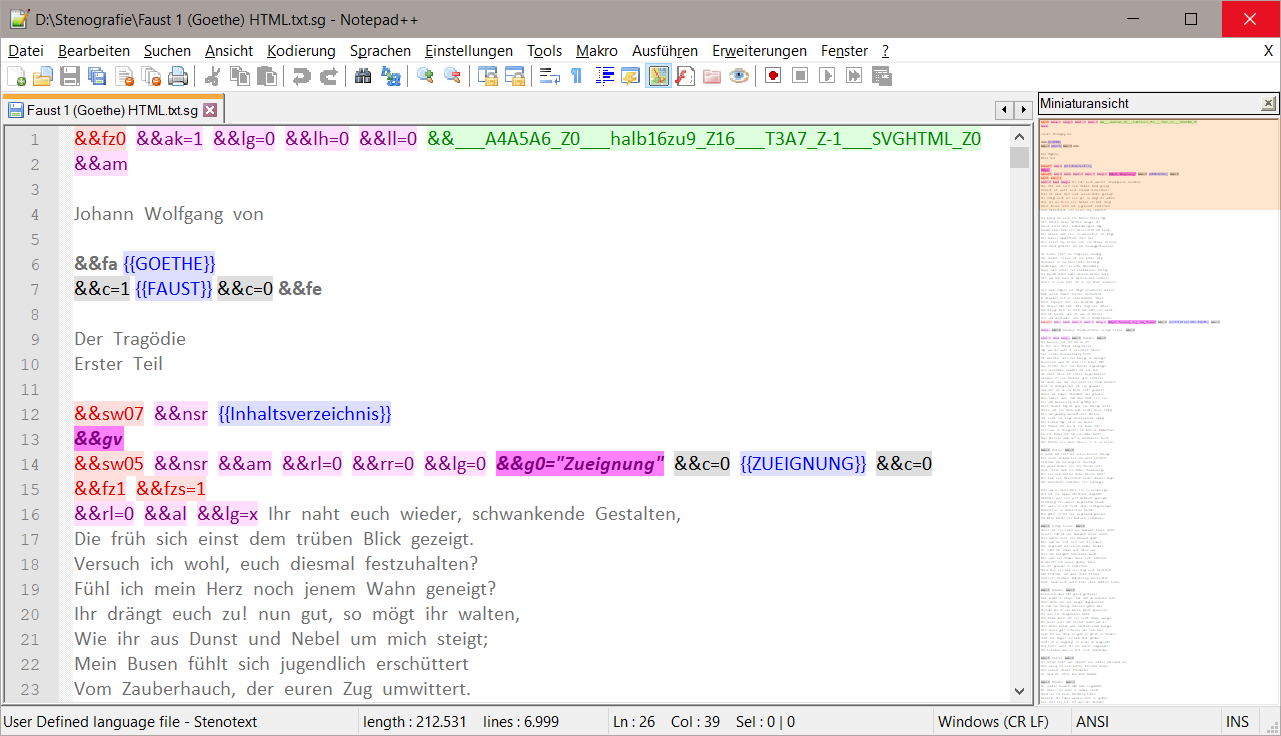Image resolution: width=1281 pixels, height=736 pixels.
Task: Open the Sprachen dropdown menu
Action: (380, 51)
